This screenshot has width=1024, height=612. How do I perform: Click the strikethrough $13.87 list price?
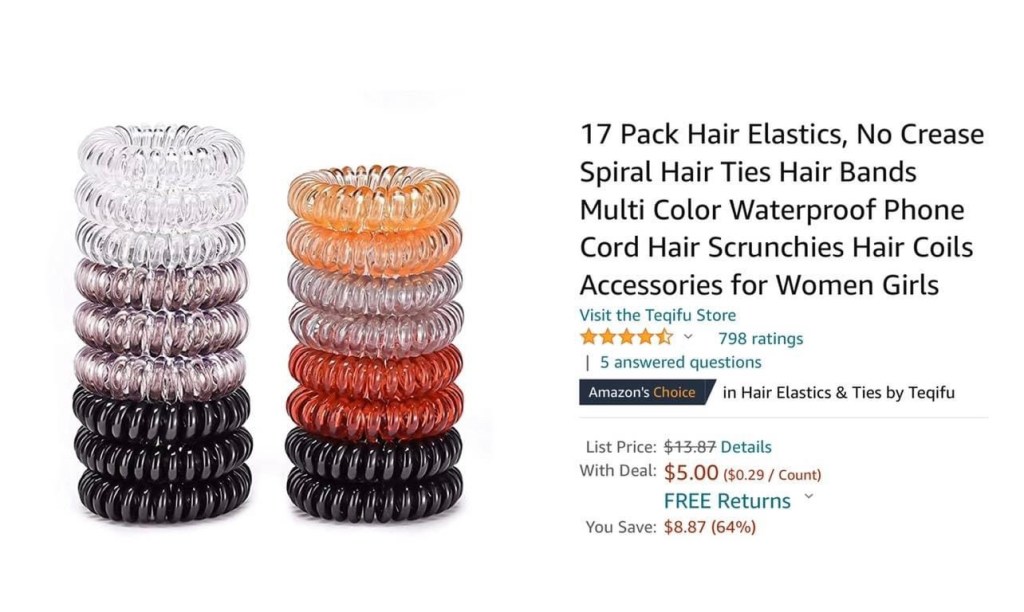pos(690,447)
